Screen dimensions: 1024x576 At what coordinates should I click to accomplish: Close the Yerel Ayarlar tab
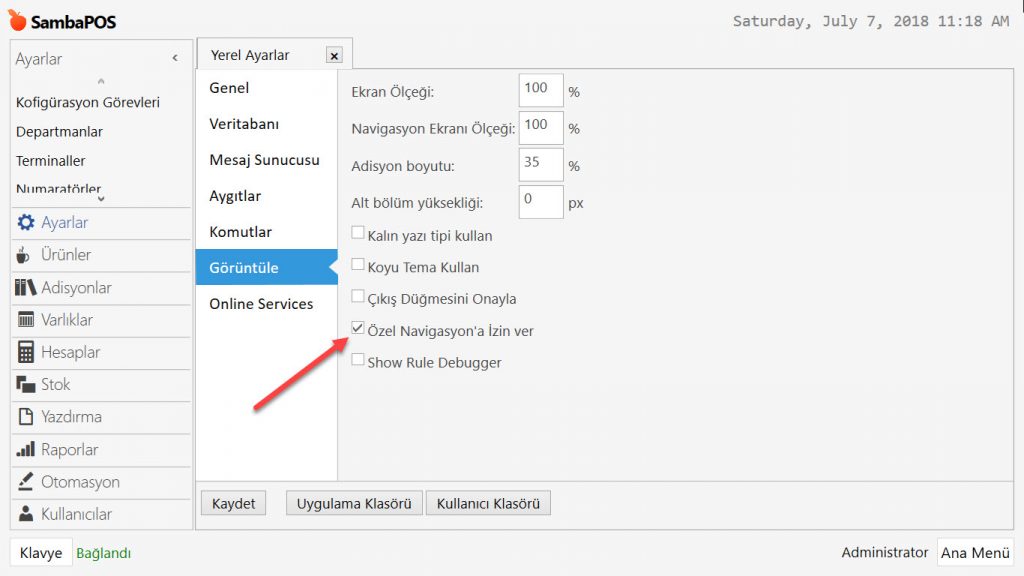coord(334,56)
